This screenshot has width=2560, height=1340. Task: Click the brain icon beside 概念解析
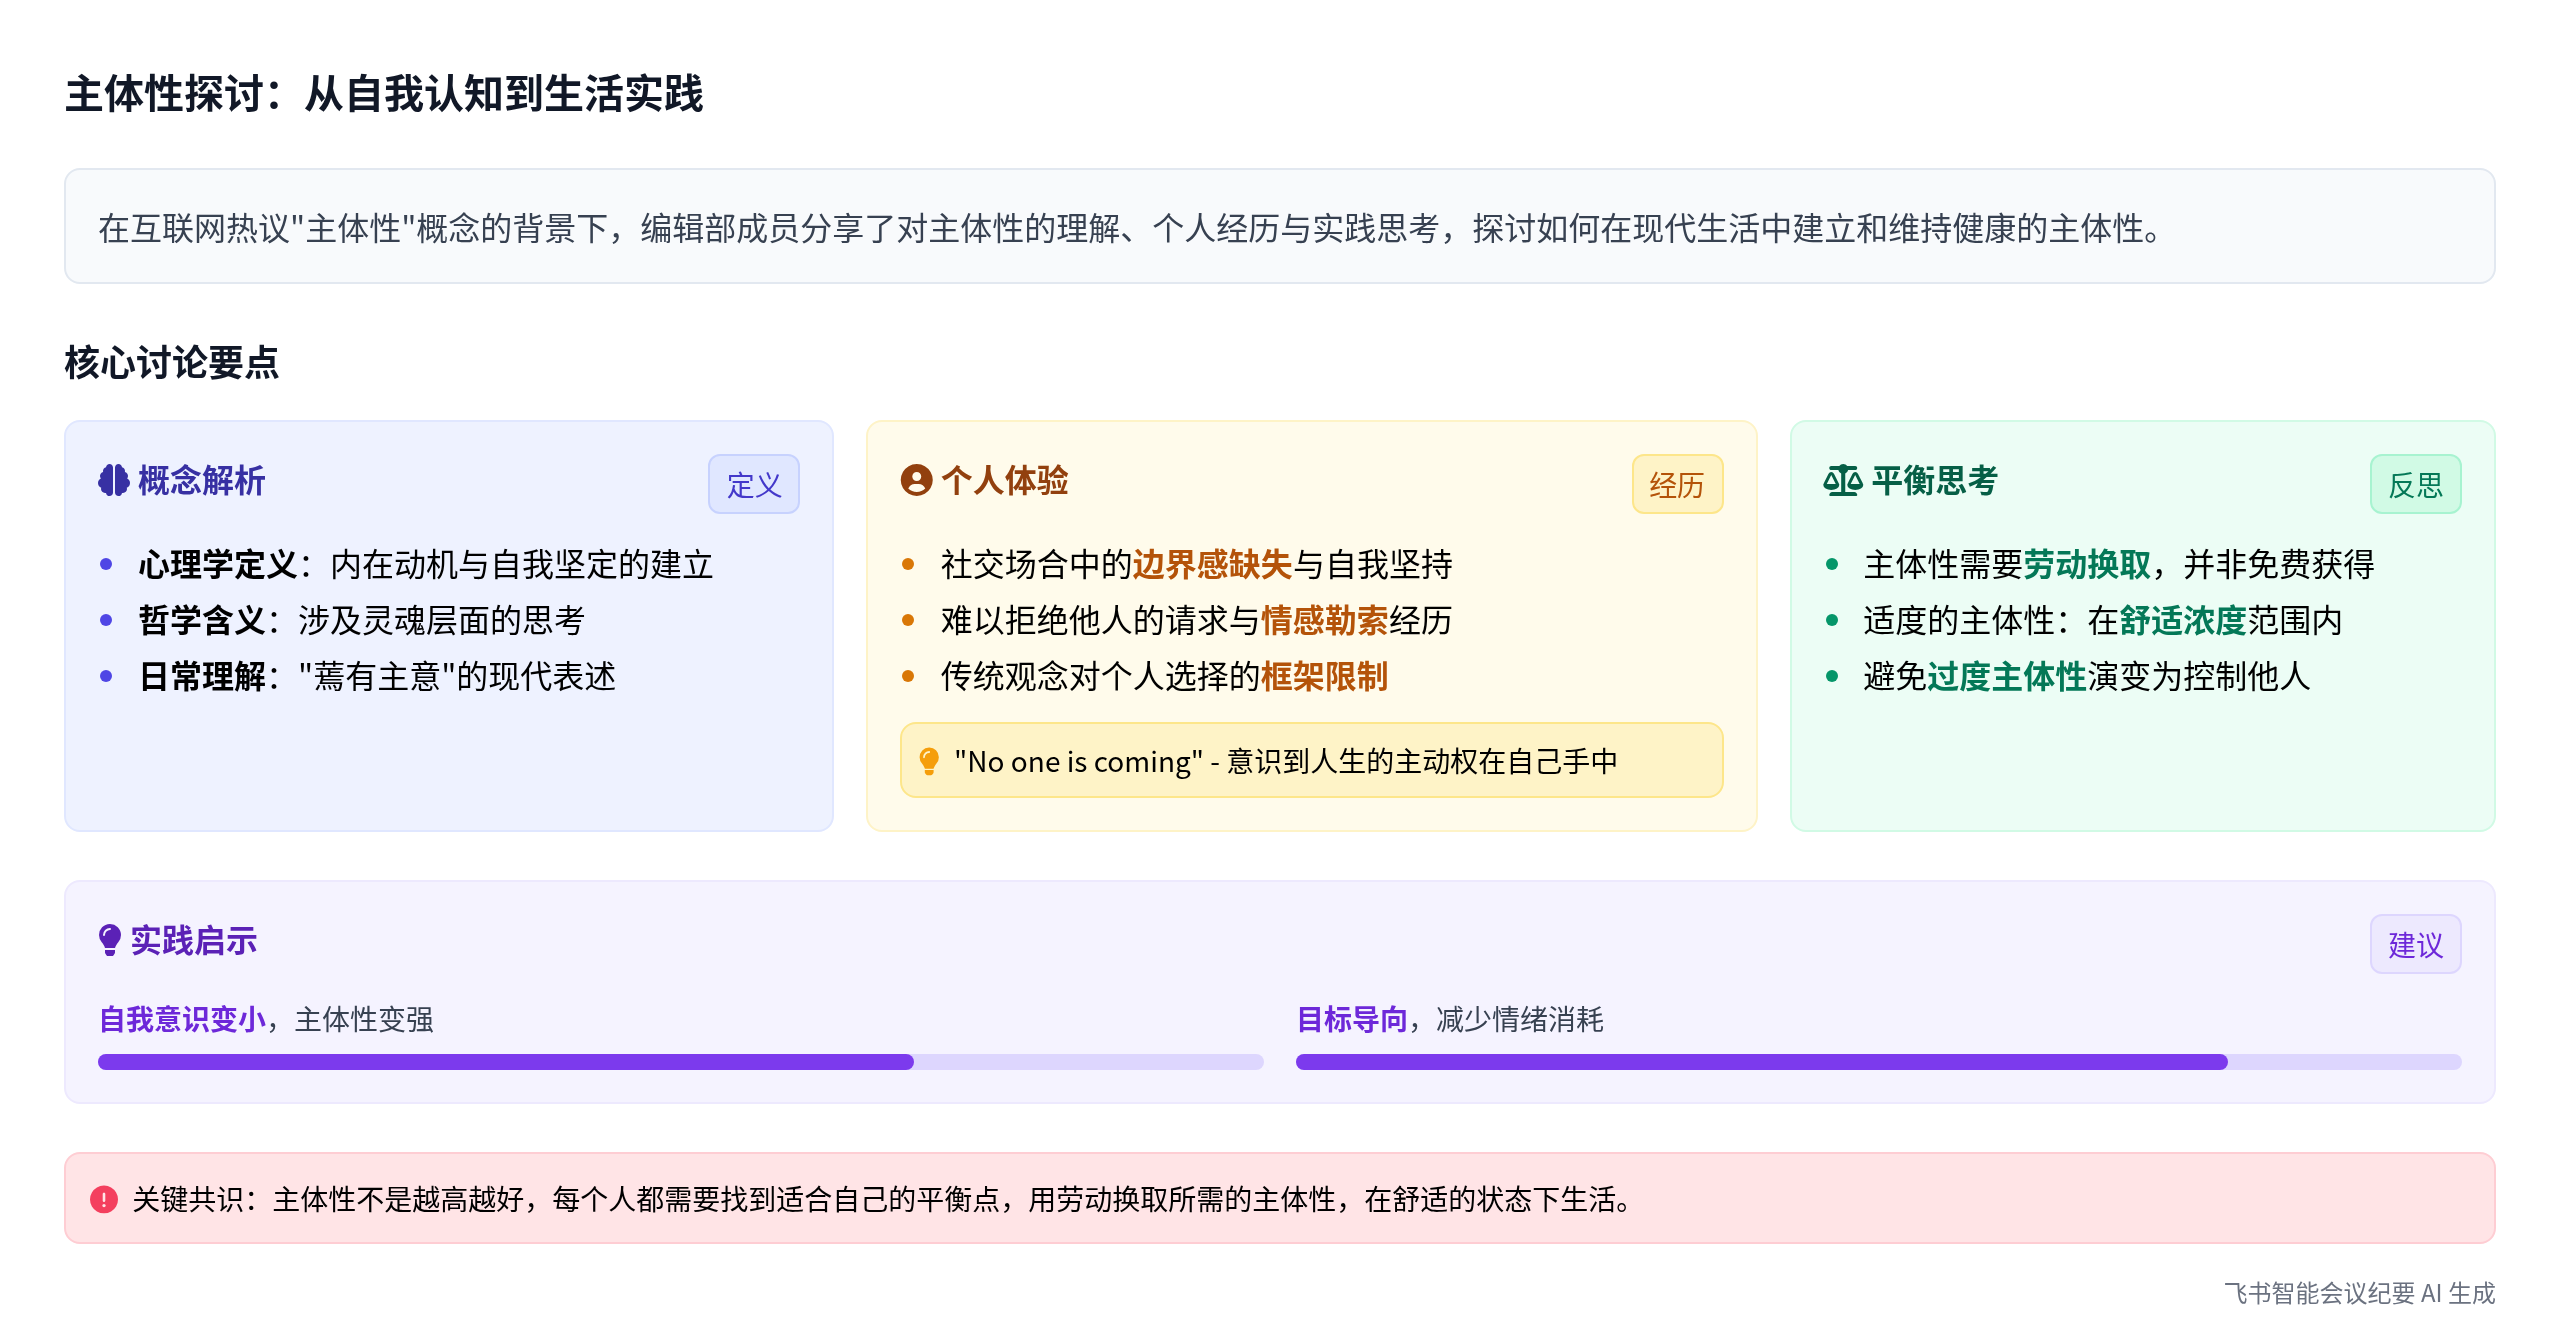tap(113, 481)
